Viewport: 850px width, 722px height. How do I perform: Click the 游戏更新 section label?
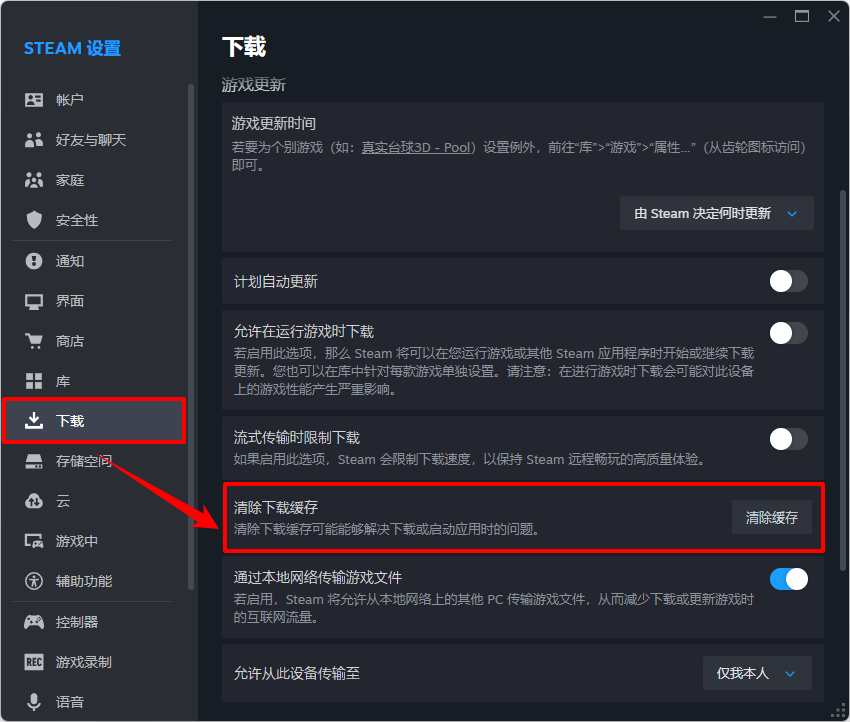click(x=254, y=85)
